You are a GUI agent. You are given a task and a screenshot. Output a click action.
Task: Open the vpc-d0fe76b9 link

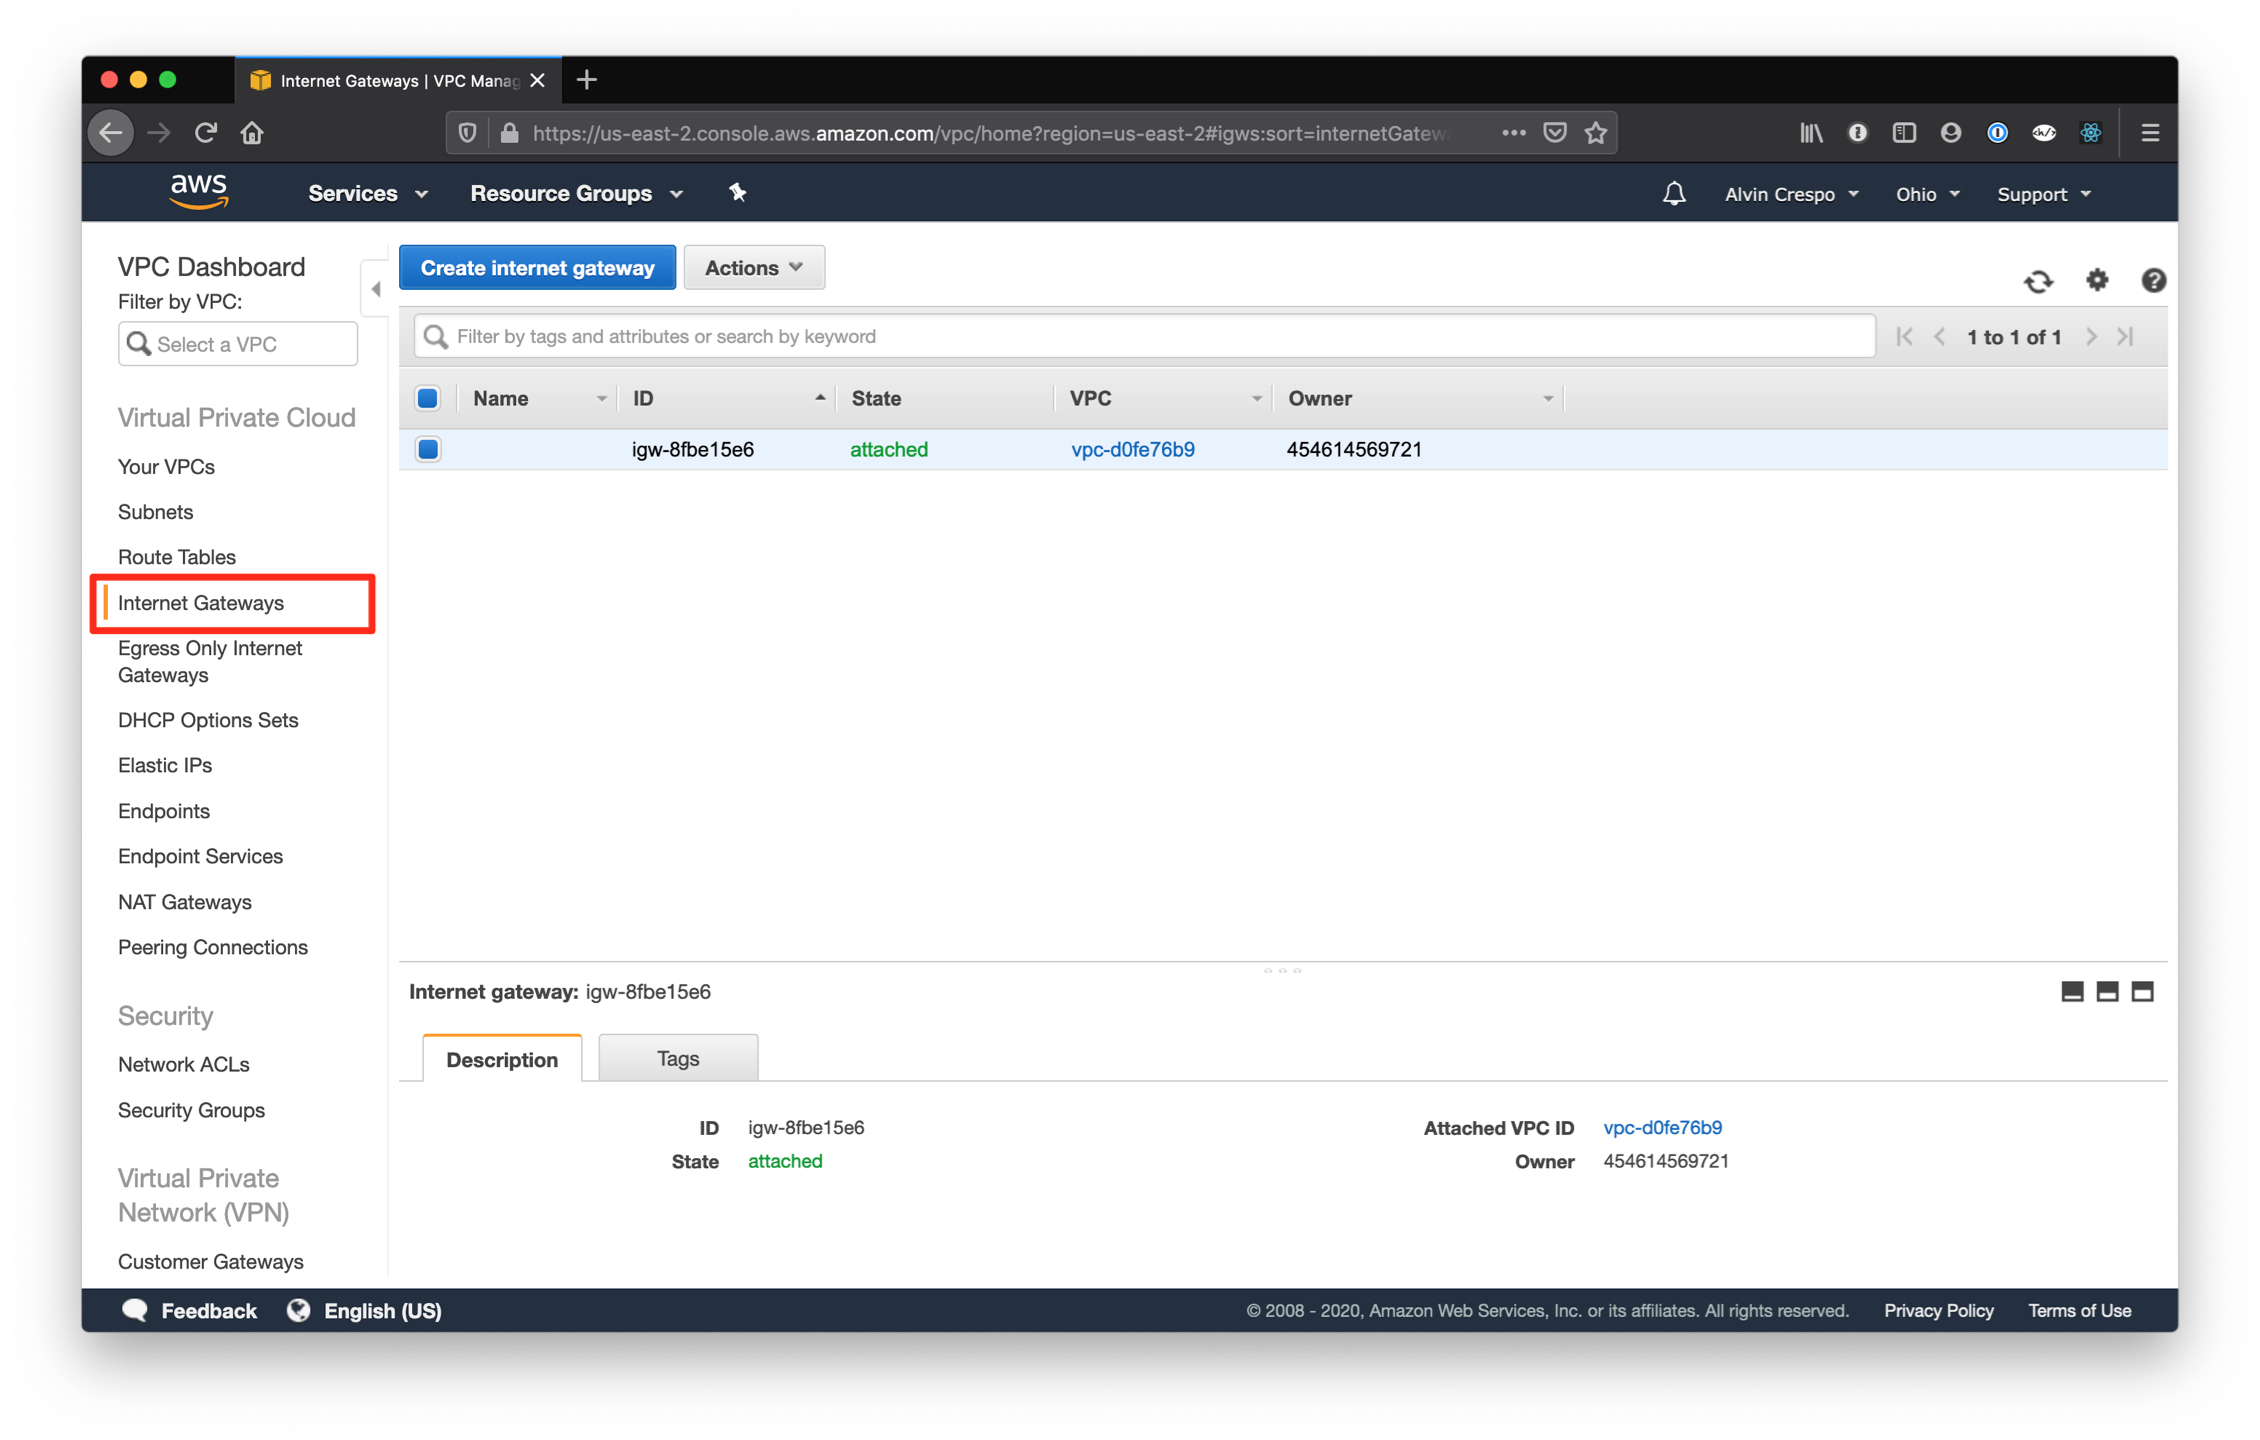tap(1132, 449)
